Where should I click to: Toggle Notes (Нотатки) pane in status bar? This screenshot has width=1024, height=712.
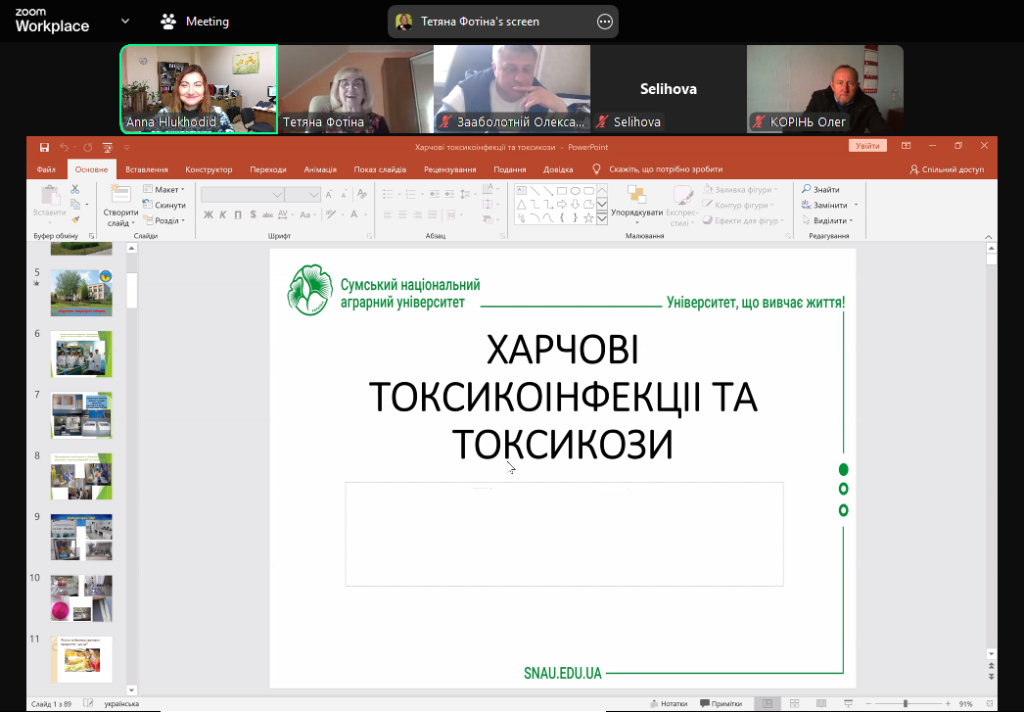pyautogui.click(x=667, y=703)
